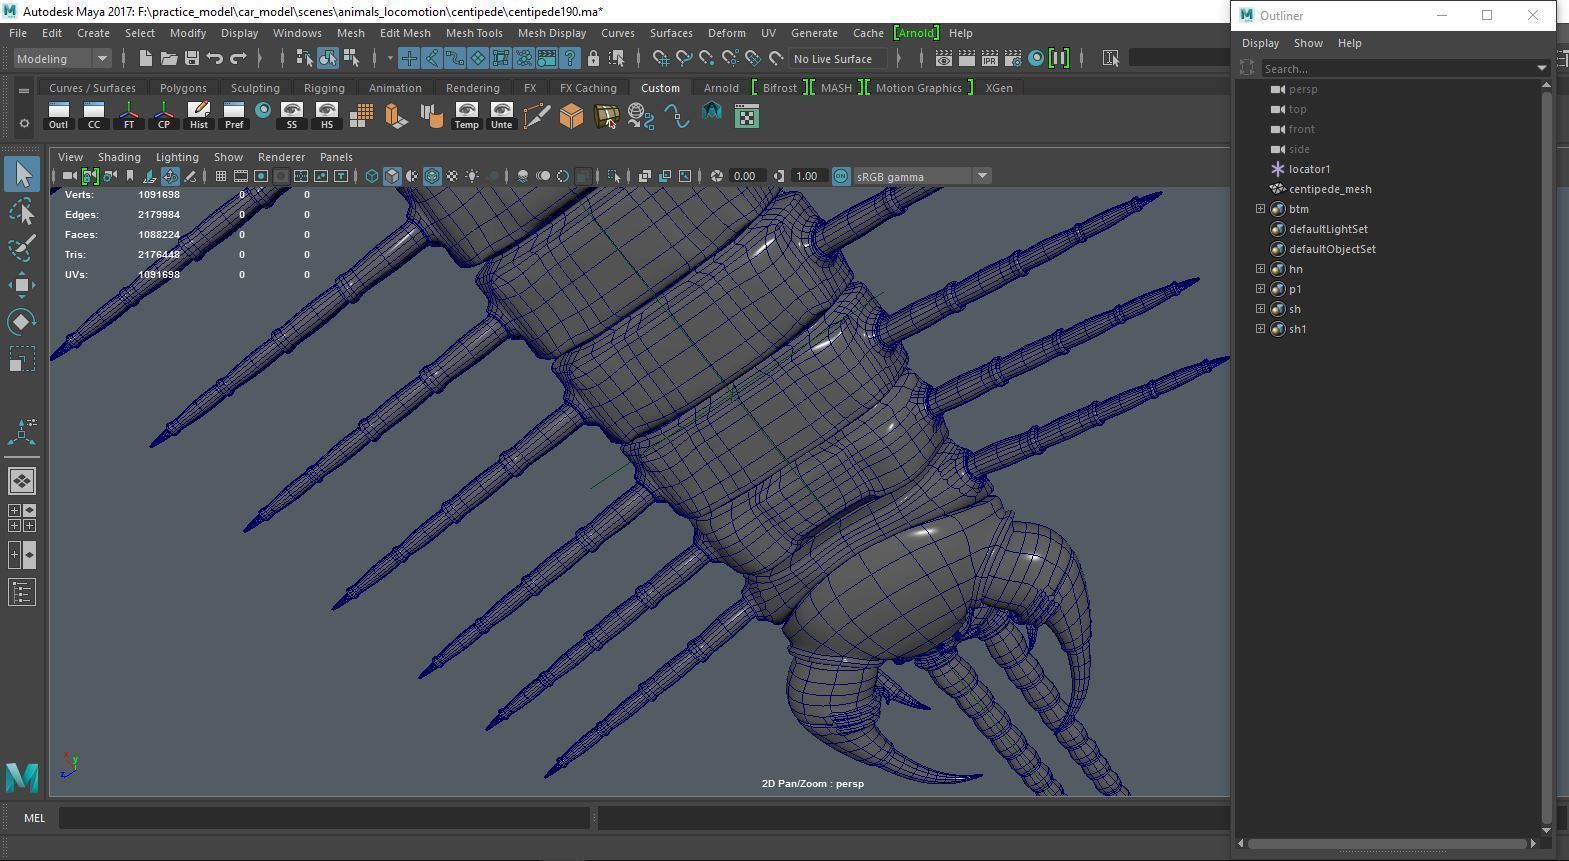This screenshot has width=1569, height=861.
Task: Select centipede_mesh in the Outliner
Action: coord(1330,189)
